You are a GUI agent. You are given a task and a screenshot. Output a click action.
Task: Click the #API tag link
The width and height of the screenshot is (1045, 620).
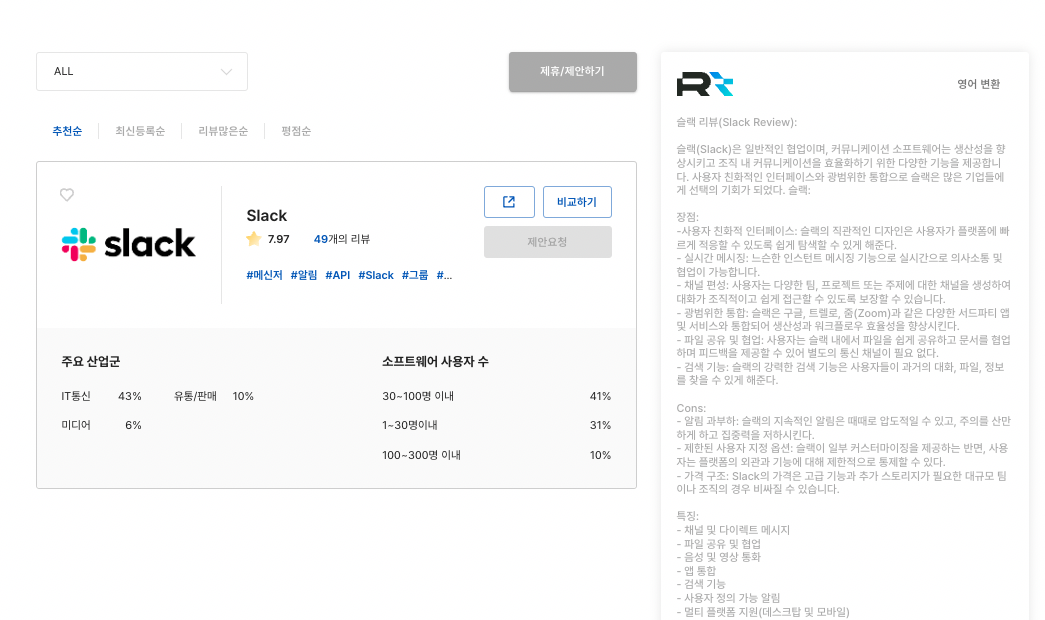pyautogui.click(x=337, y=275)
